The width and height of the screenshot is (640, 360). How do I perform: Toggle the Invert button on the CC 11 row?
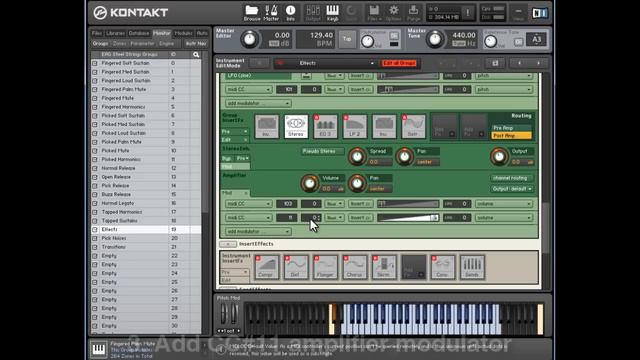[x=360, y=218]
